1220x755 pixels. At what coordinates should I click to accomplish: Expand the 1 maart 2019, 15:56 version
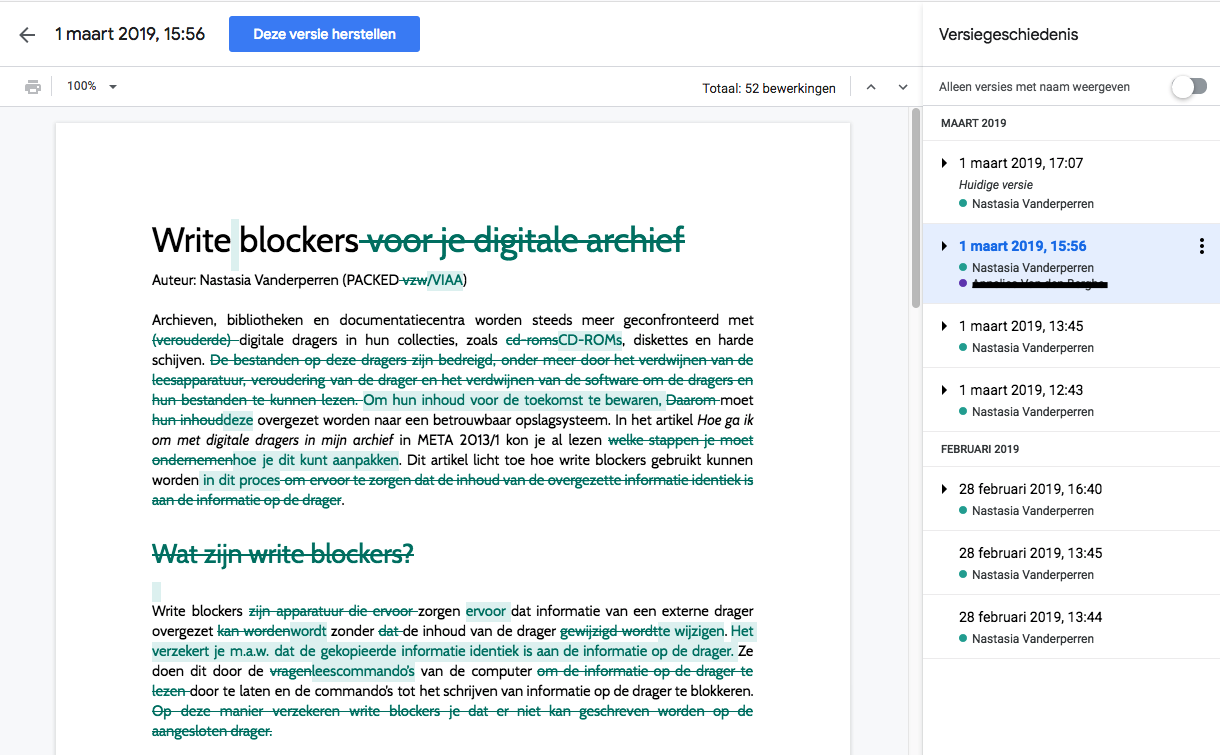[x=944, y=246]
